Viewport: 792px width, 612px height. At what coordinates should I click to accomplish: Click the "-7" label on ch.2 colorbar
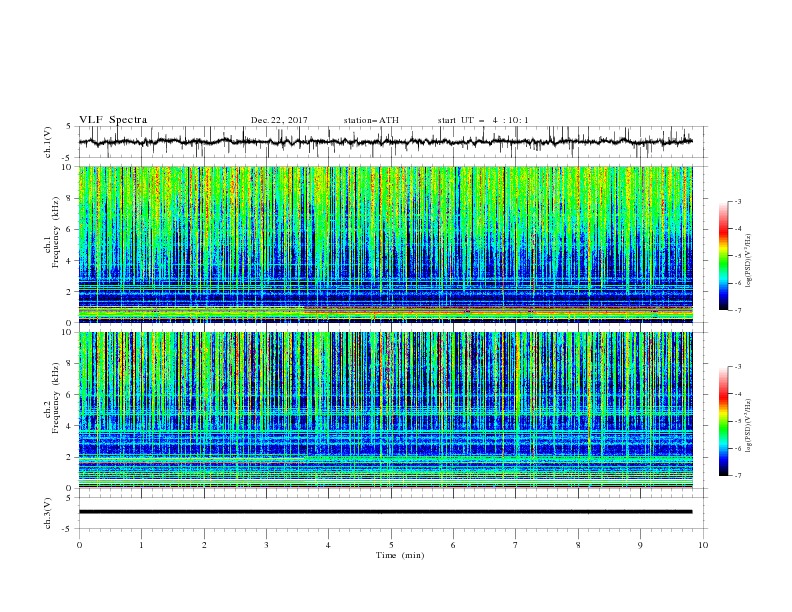(x=738, y=476)
